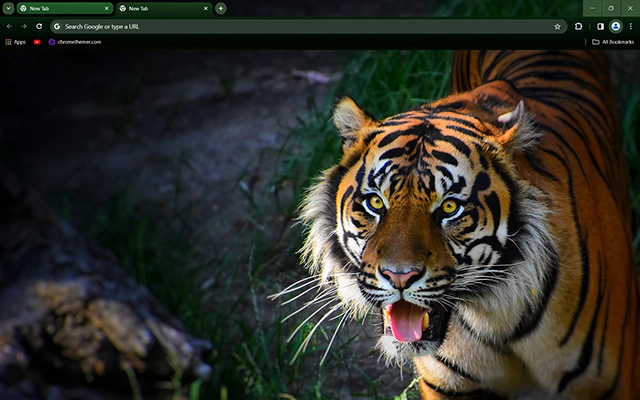This screenshot has width=640, height=400.
Task: Click the Google icon in the address bar
Action: coord(57,27)
